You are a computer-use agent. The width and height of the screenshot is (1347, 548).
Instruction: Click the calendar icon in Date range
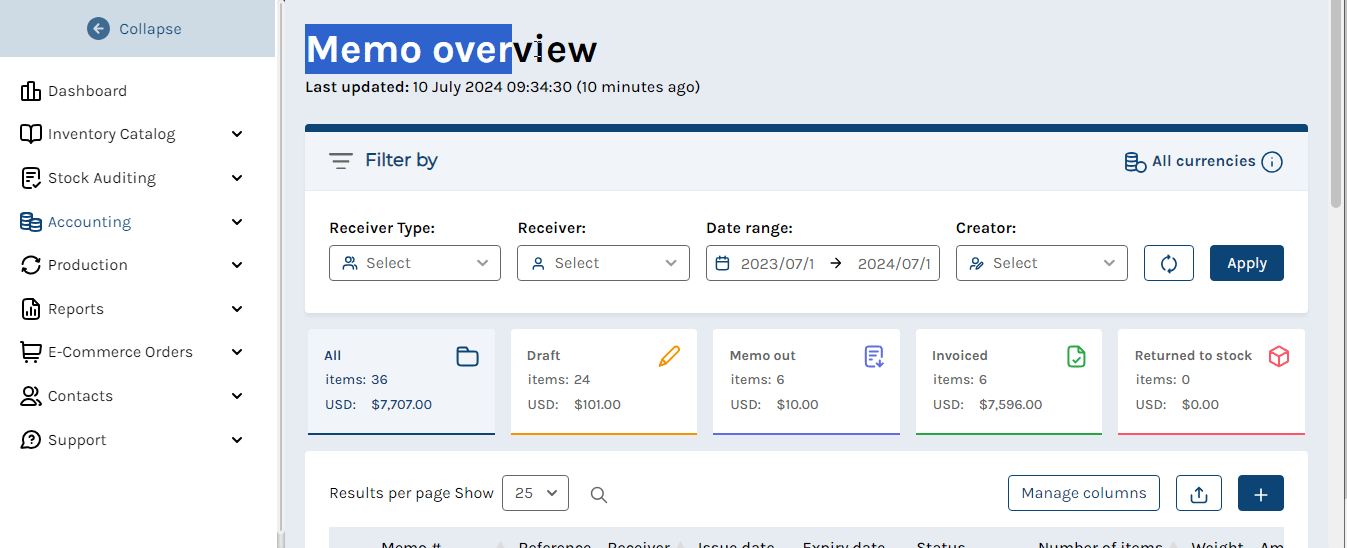tap(723, 264)
